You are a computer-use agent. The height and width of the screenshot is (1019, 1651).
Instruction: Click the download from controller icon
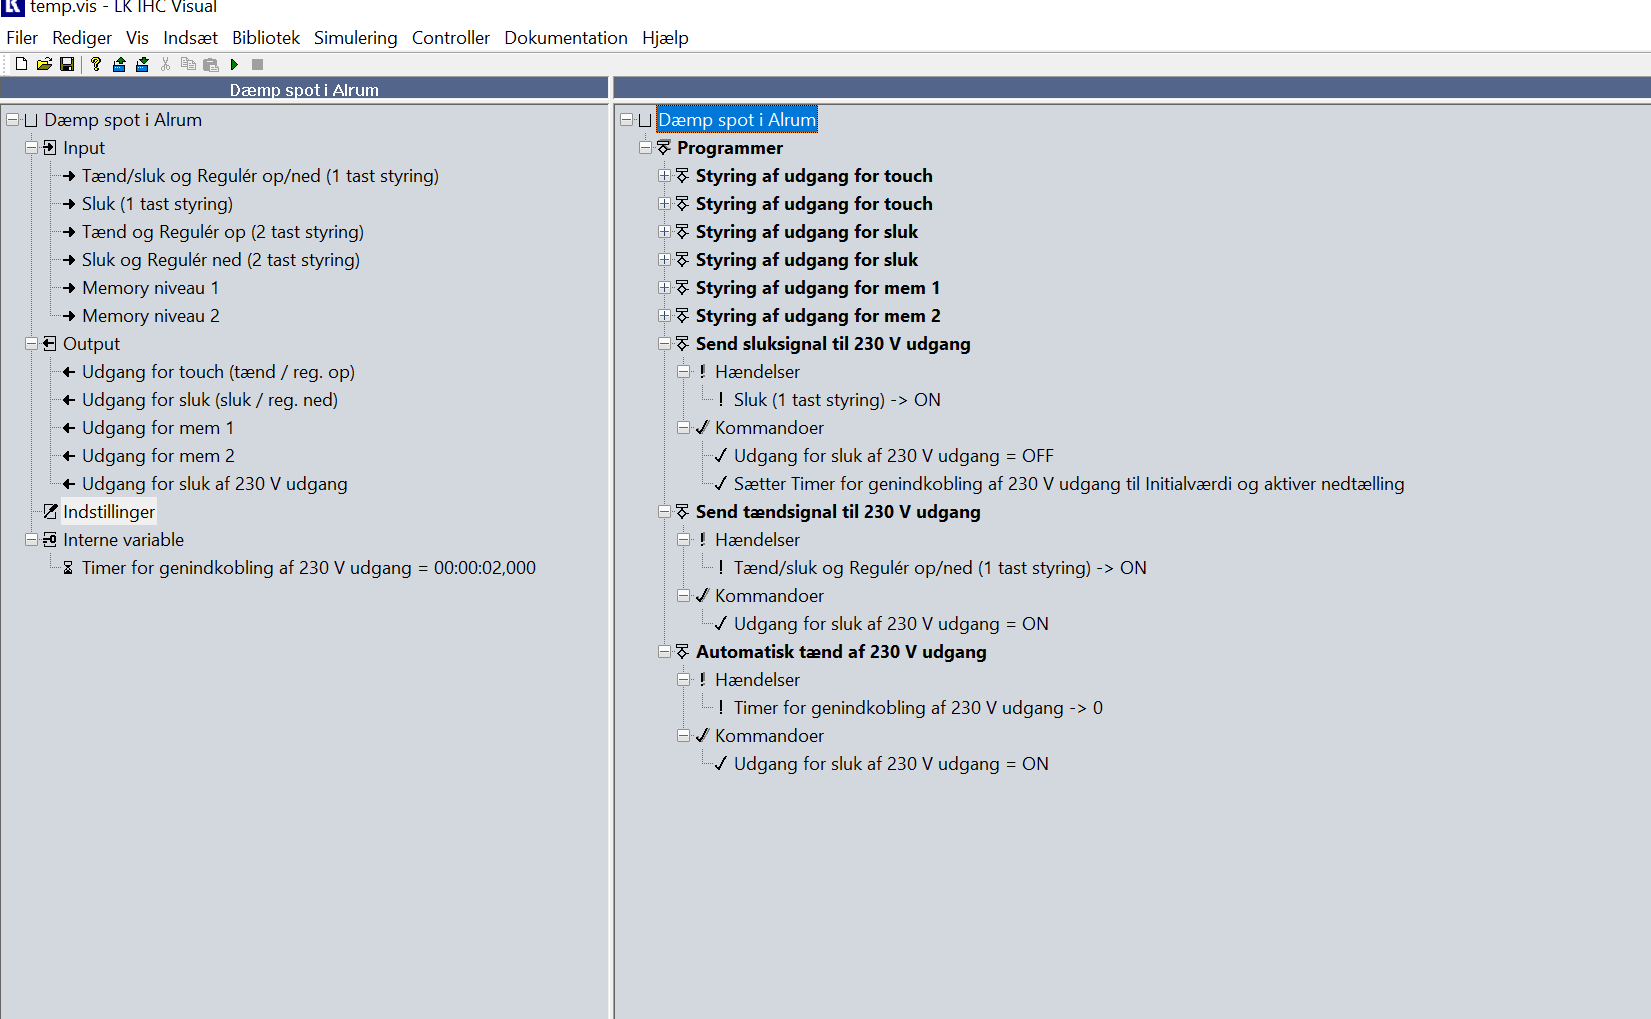[142, 64]
